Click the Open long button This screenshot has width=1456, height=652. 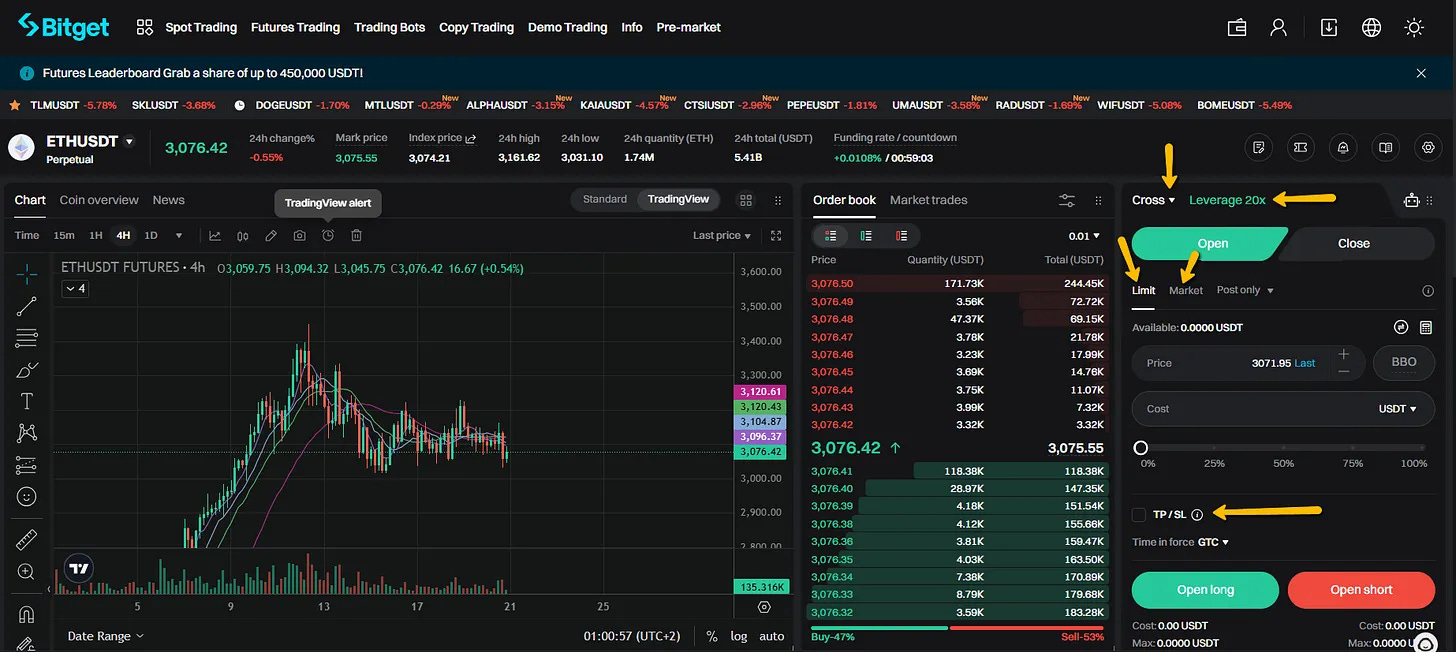point(1204,590)
